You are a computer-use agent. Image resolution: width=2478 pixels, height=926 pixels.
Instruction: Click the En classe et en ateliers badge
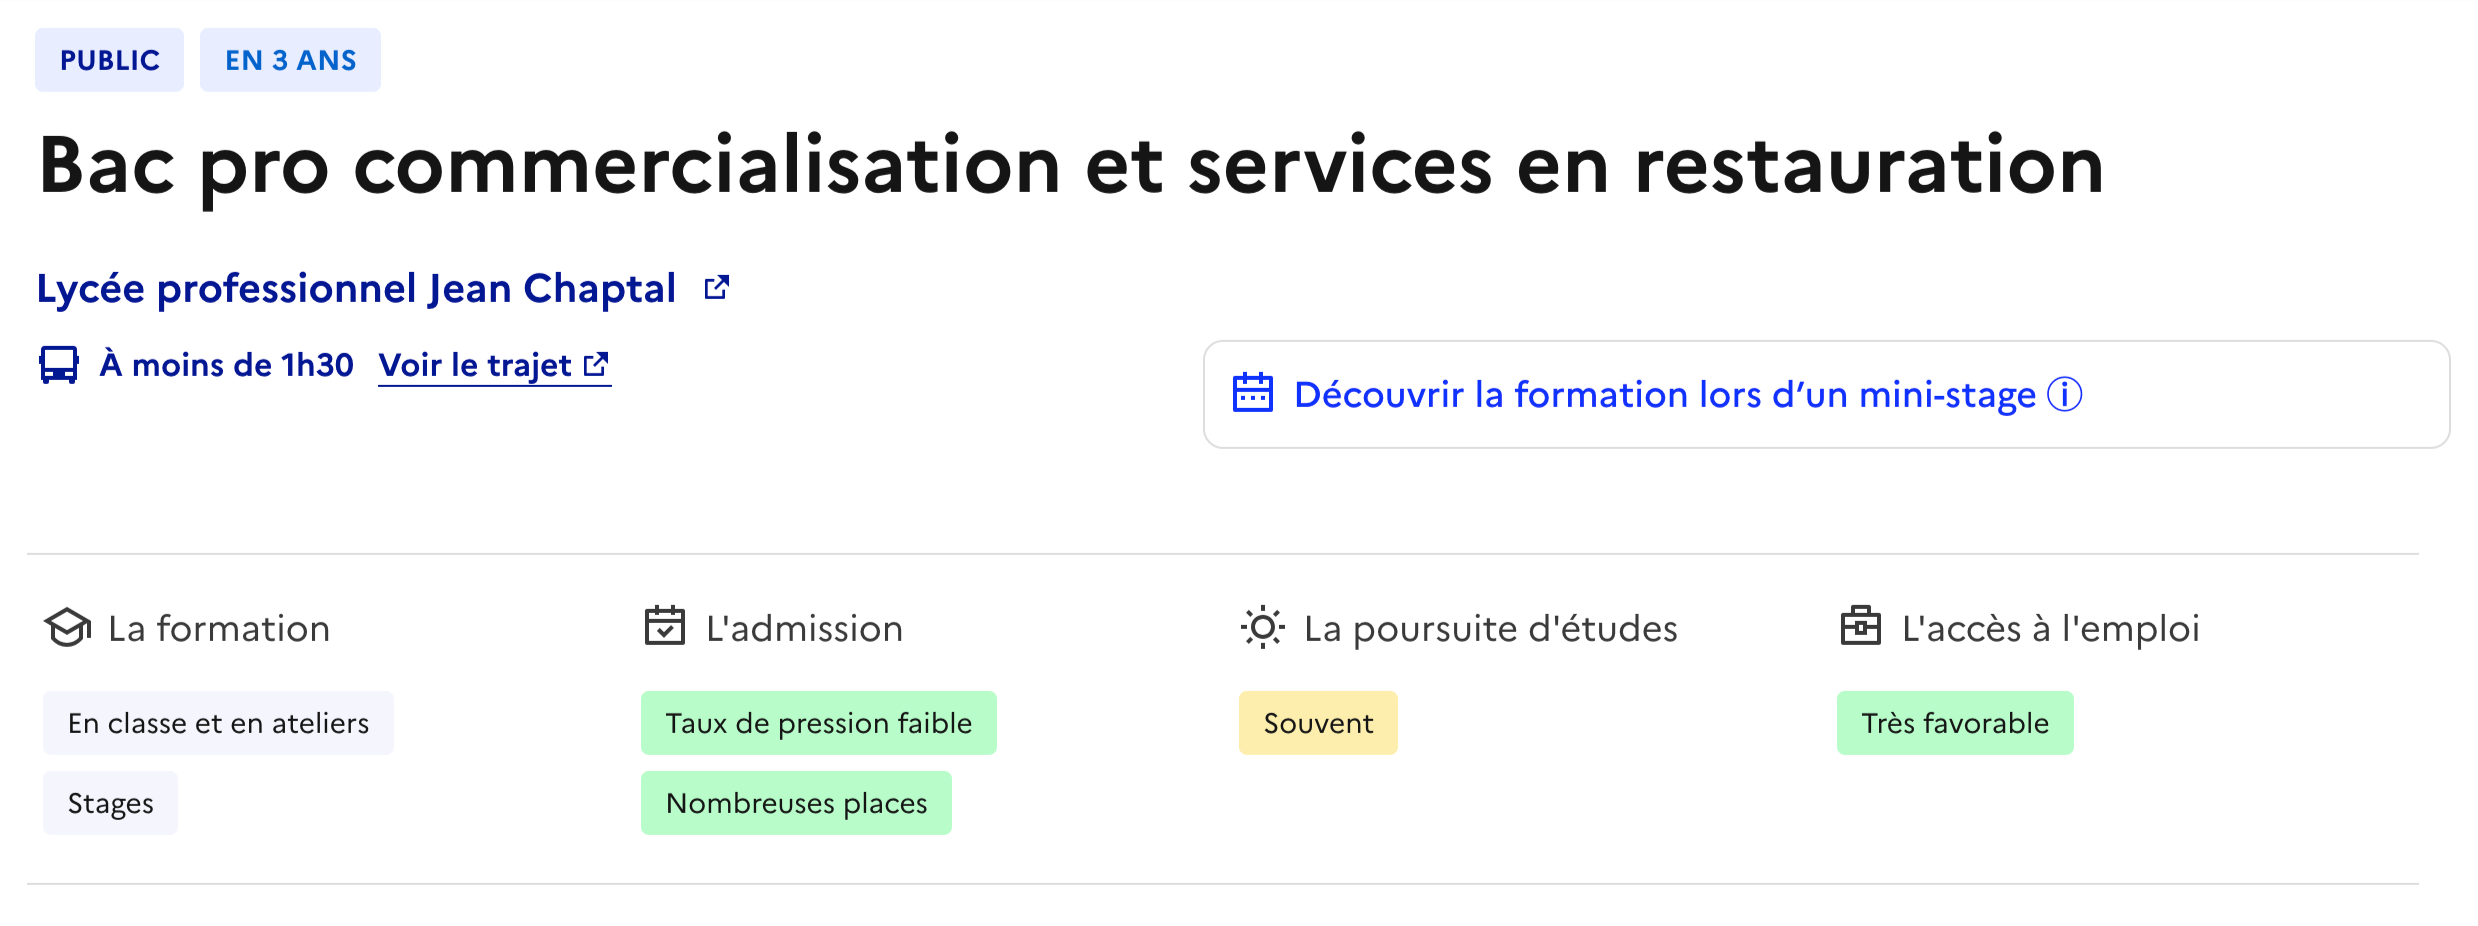click(218, 722)
